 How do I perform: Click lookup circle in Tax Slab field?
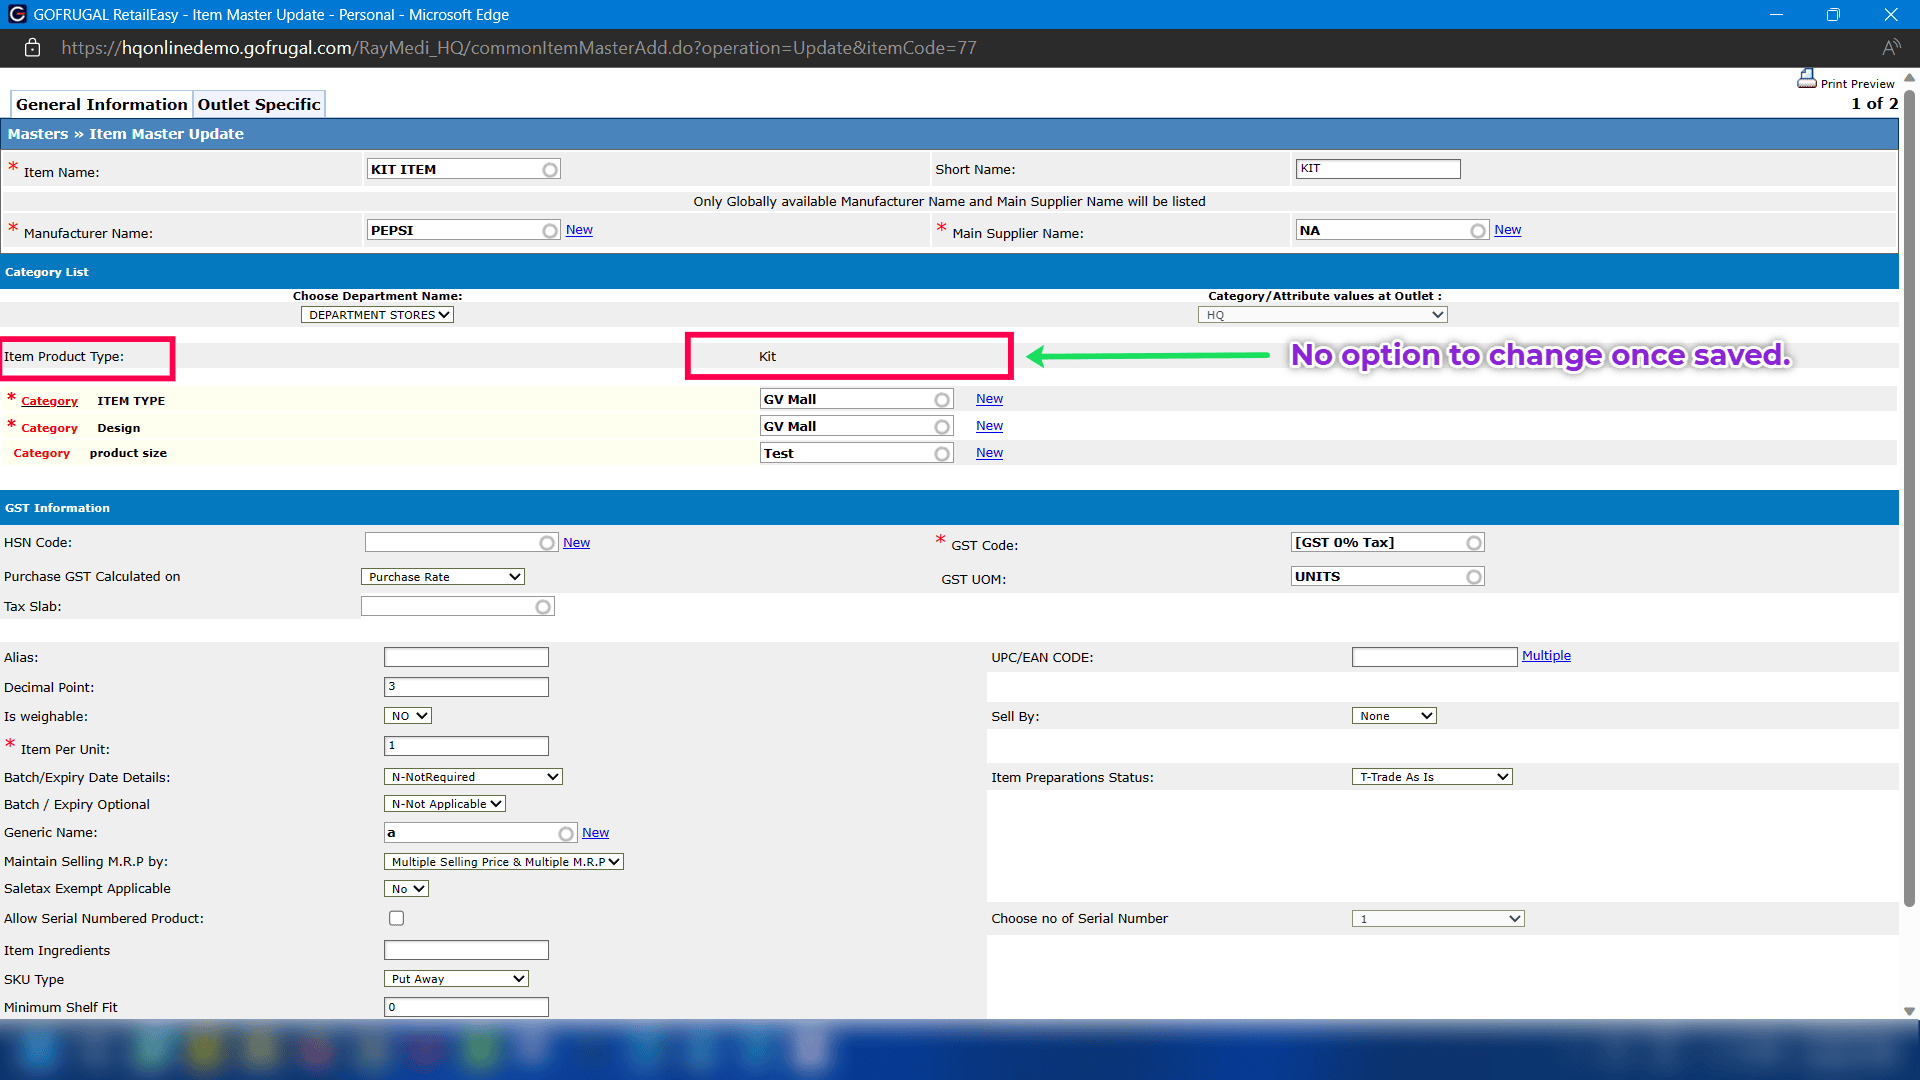[x=543, y=607]
